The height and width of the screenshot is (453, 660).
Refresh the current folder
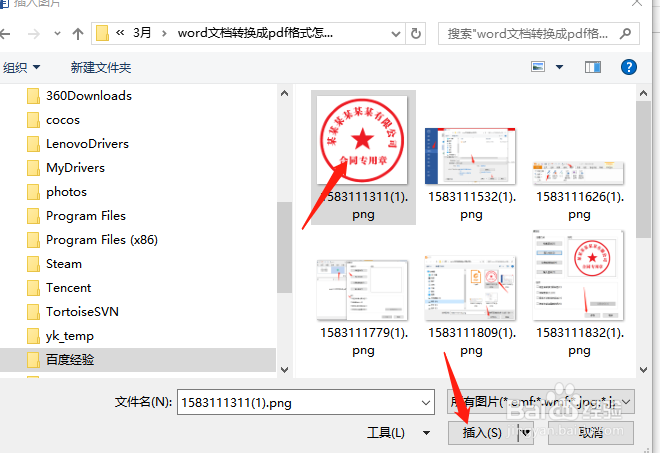pyautogui.click(x=416, y=33)
